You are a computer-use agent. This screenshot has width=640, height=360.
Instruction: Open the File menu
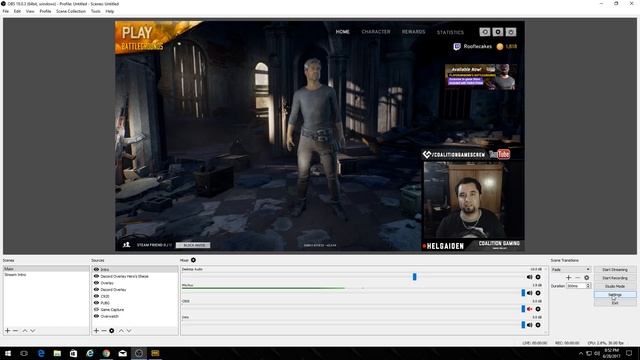tap(6, 11)
